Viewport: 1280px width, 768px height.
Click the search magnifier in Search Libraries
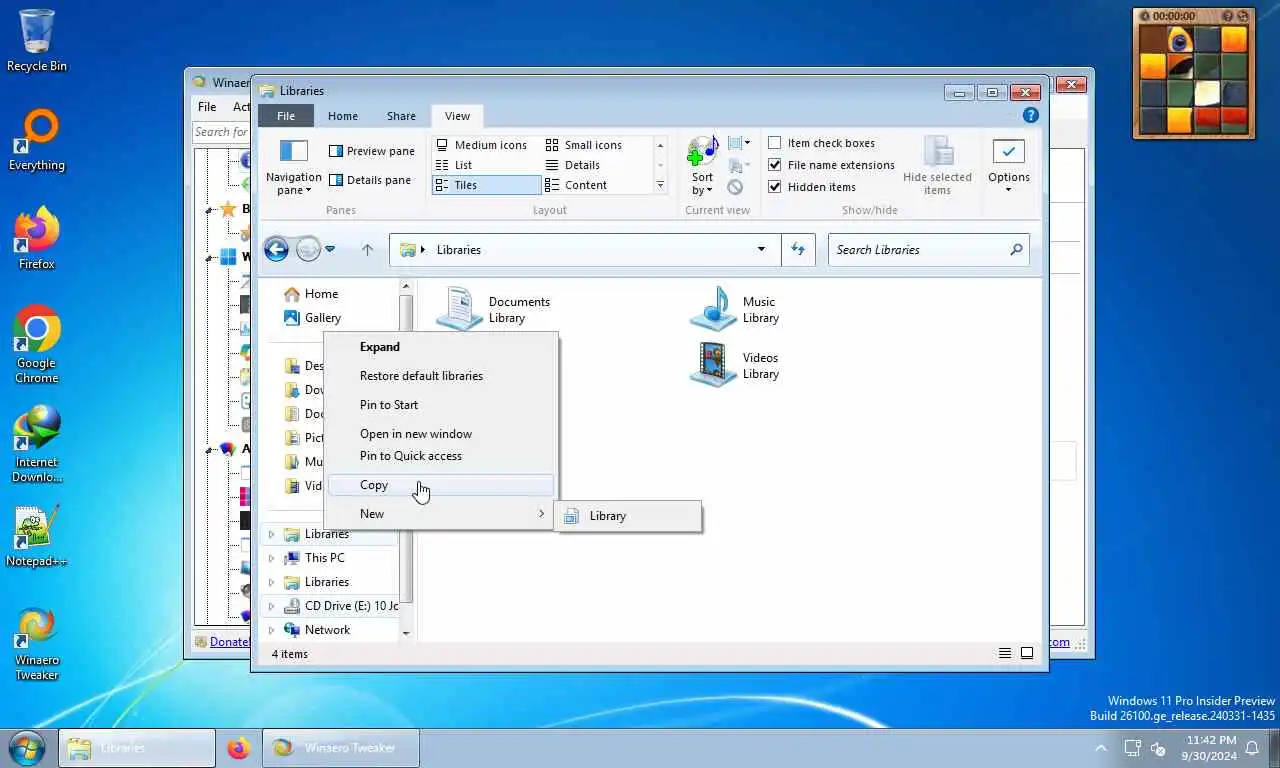pos(1016,250)
